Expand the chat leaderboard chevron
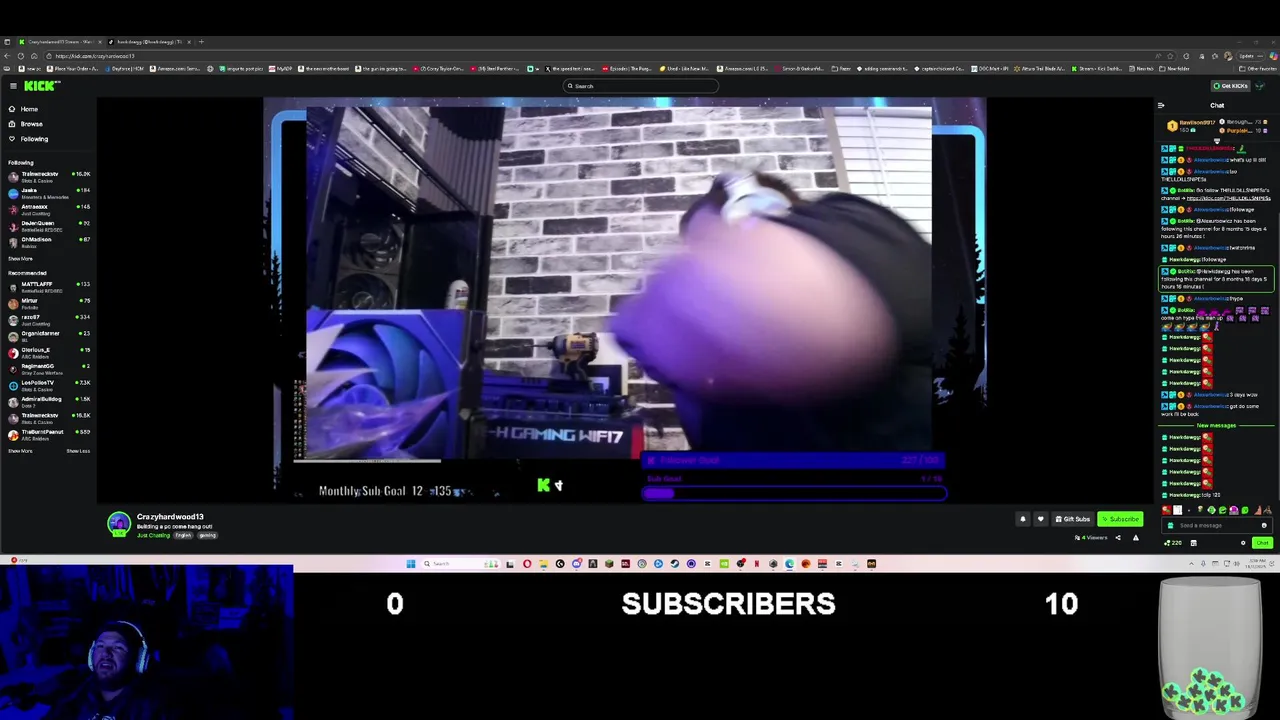This screenshot has height=720, width=1280. pos(1217,141)
